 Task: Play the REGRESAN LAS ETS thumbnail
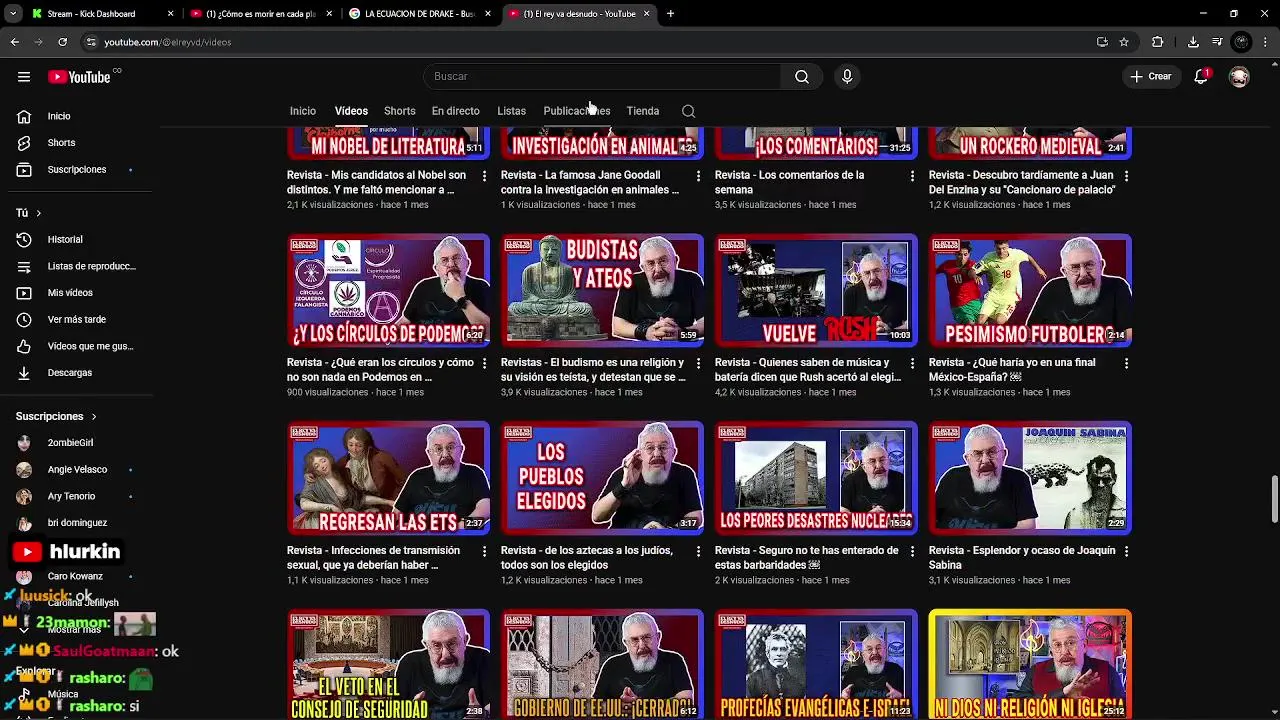[x=388, y=478]
